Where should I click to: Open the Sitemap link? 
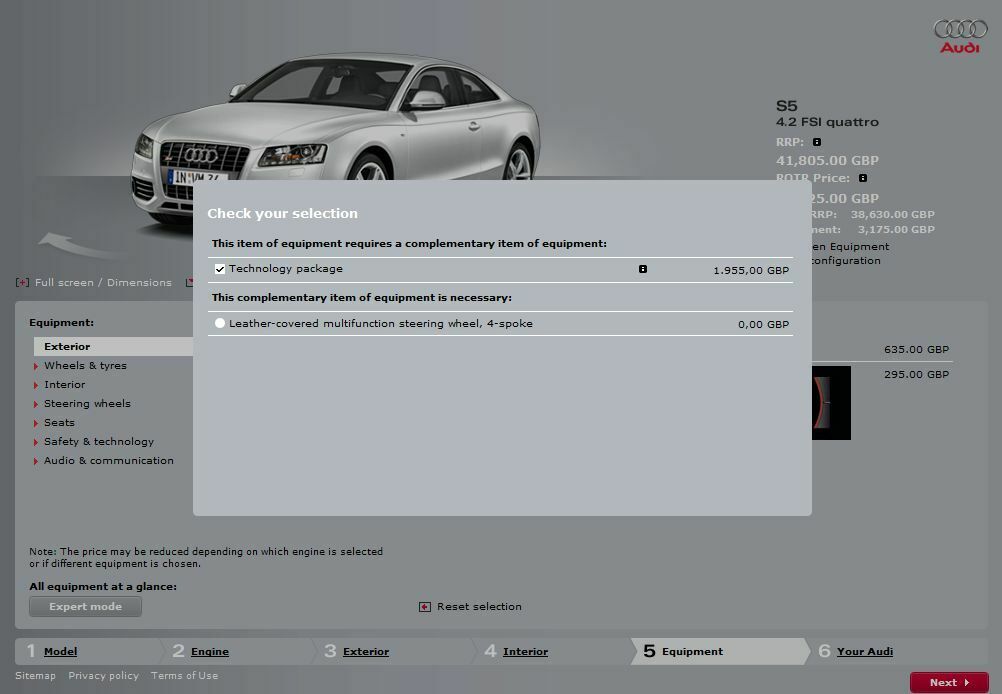[35, 675]
